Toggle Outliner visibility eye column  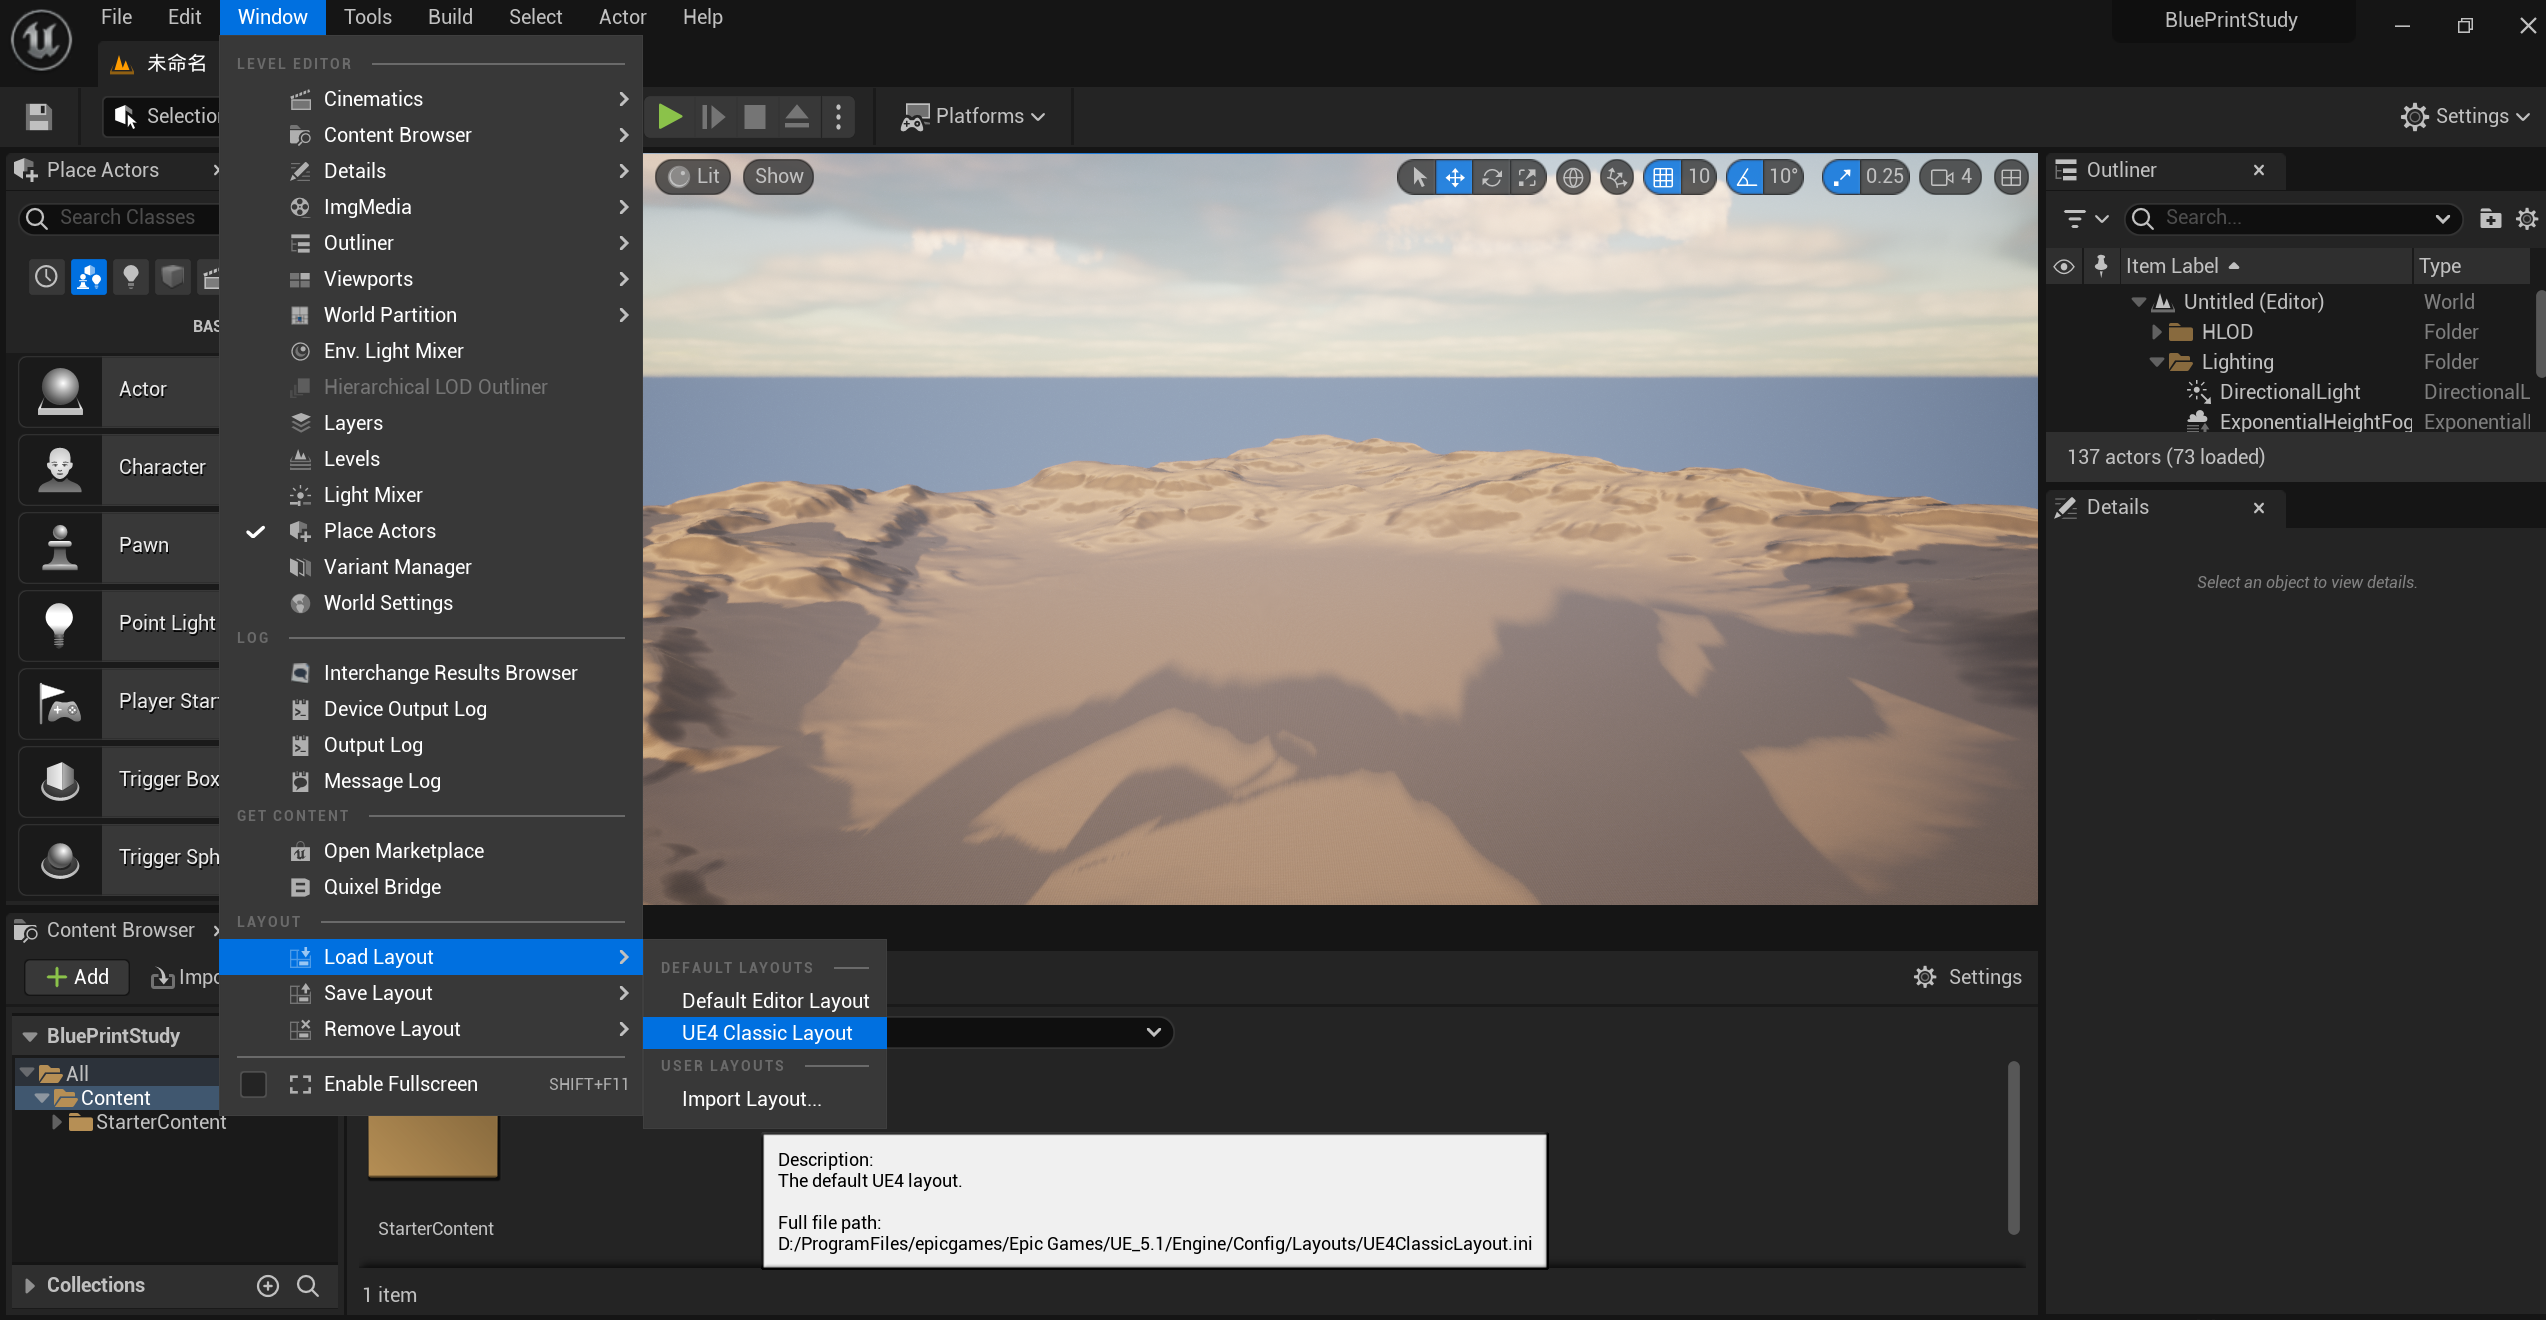pyautogui.click(x=2063, y=266)
